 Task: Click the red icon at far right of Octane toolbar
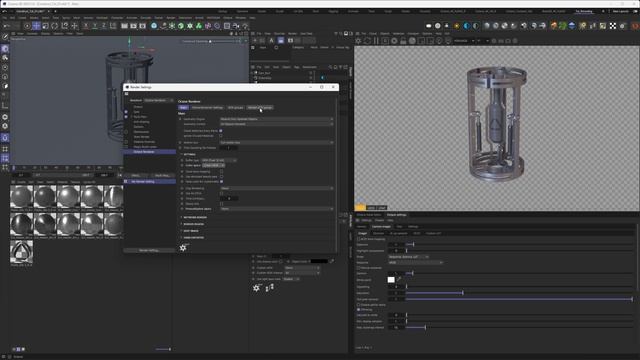pyautogui.click(x=635, y=26)
